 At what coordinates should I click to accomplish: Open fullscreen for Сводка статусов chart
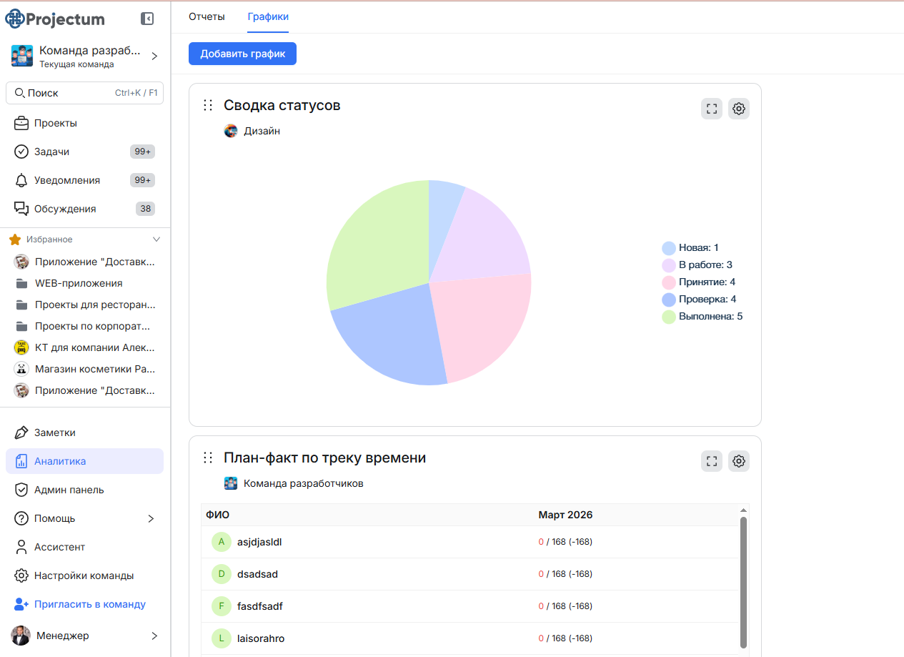click(712, 108)
